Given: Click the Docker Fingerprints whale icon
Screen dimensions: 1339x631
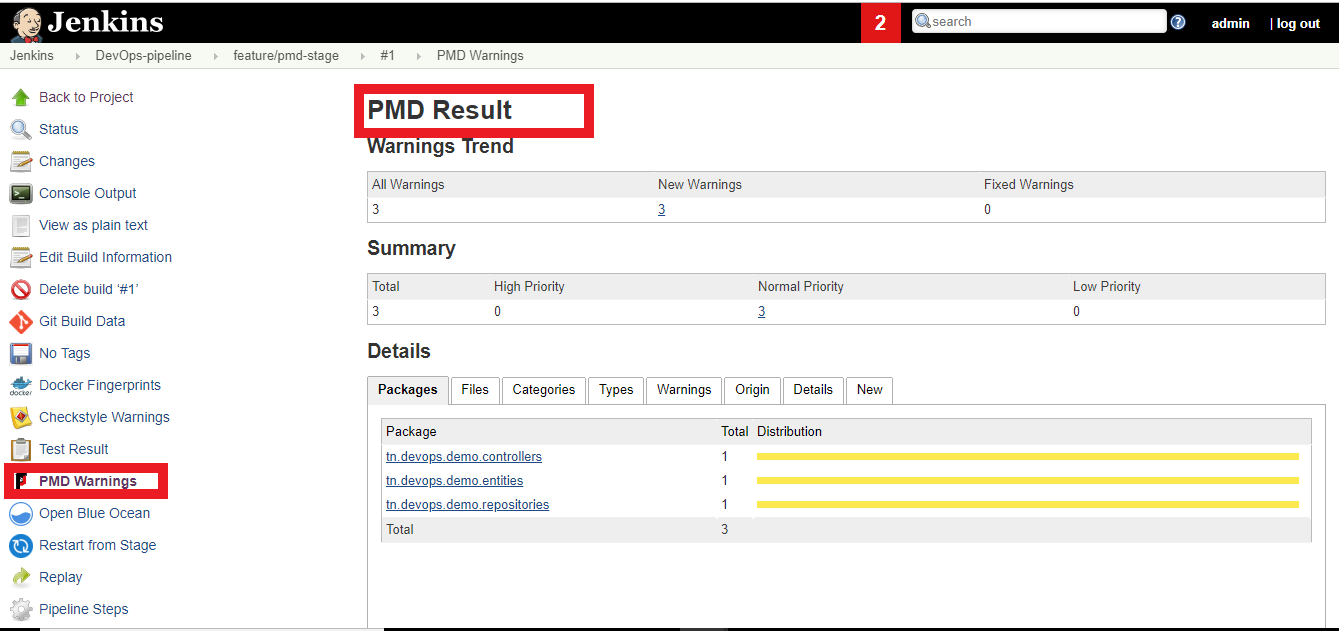Looking at the screenshot, I should (21, 385).
